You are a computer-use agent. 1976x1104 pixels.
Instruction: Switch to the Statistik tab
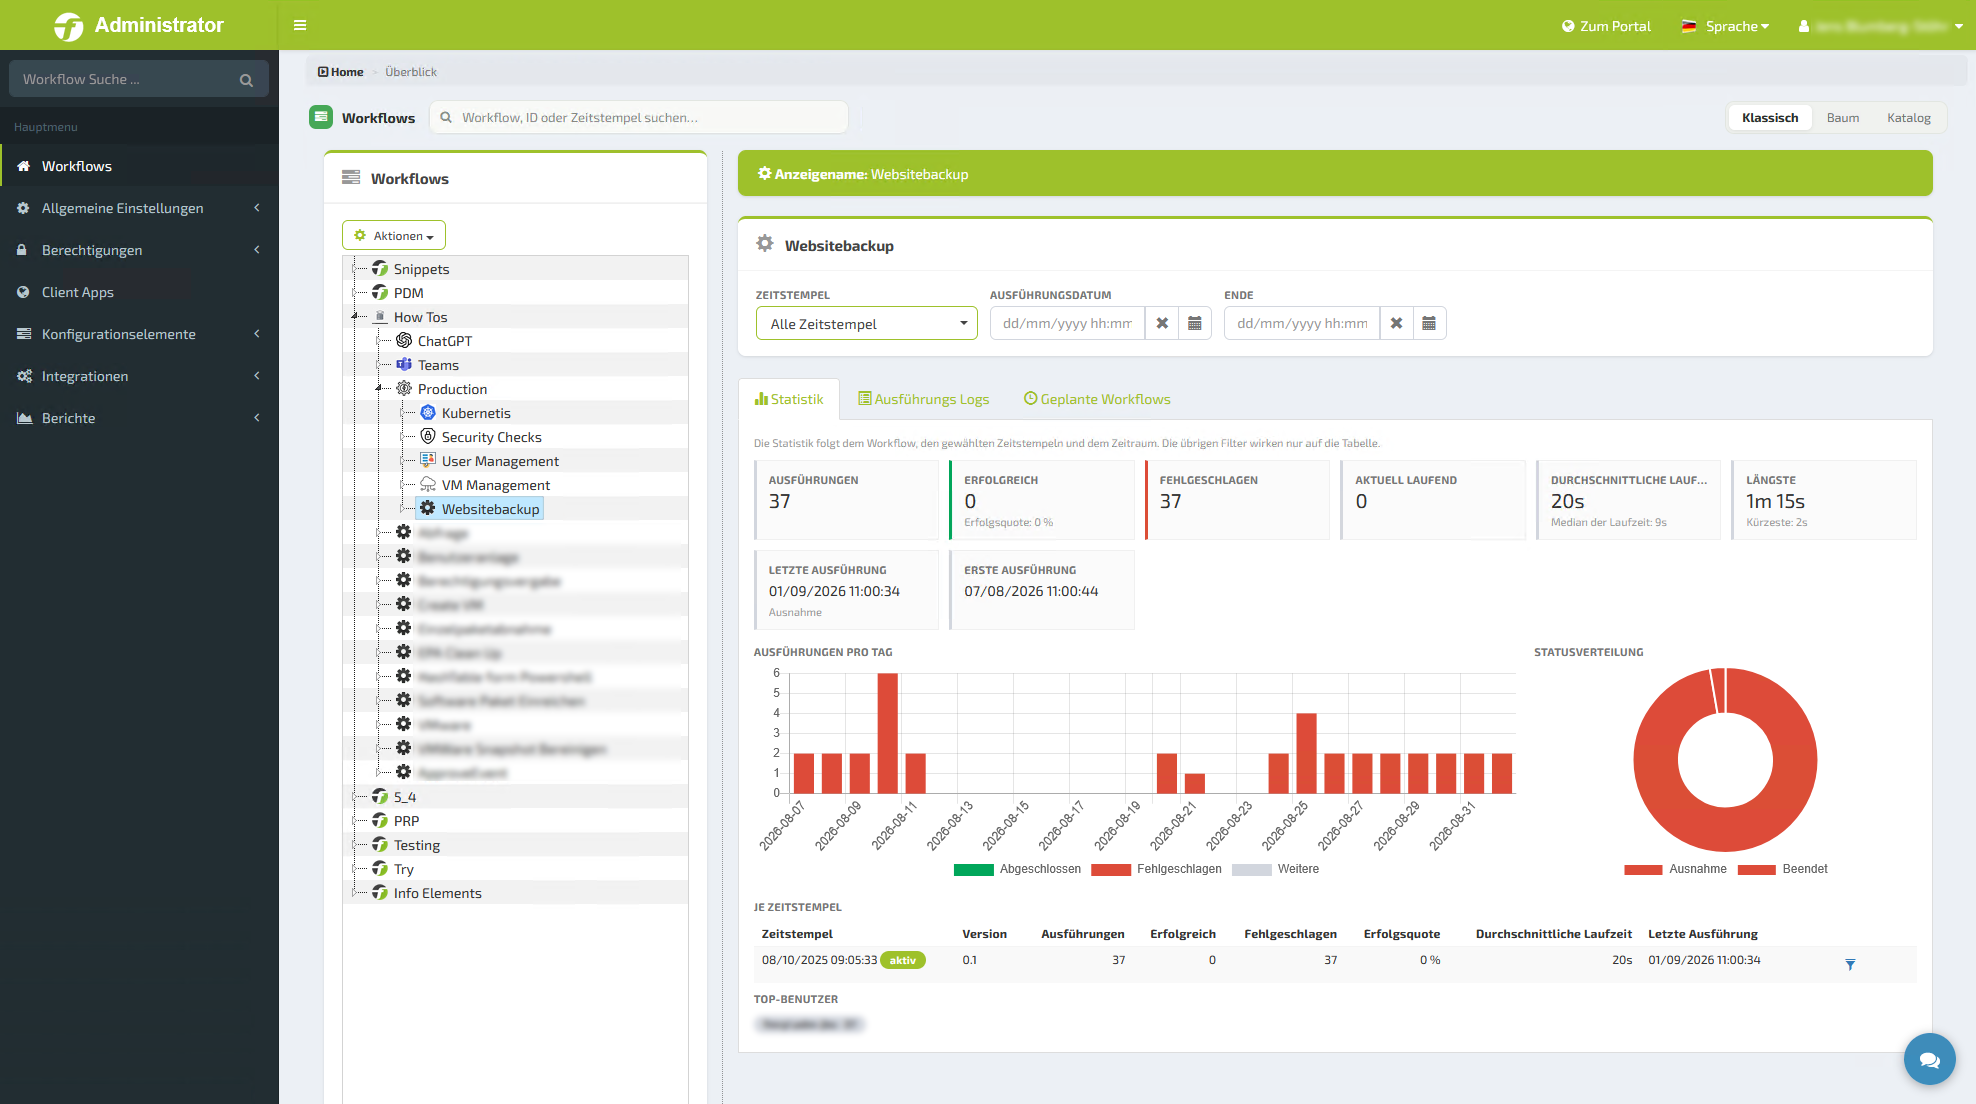[789, 399]
